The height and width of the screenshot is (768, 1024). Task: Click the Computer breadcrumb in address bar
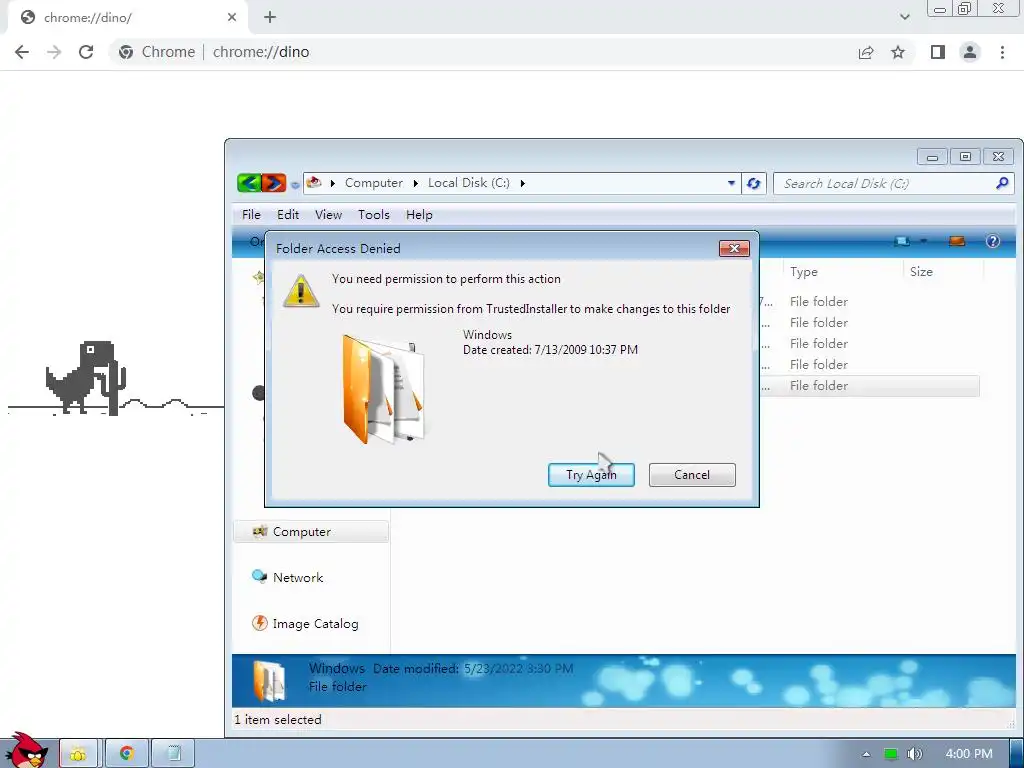pos(374,183)
